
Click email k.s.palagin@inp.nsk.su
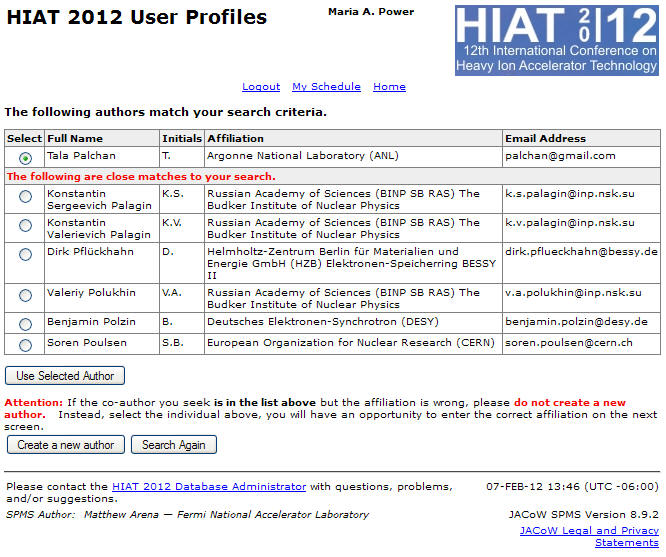pyautogui.click(x=570, y=194)
